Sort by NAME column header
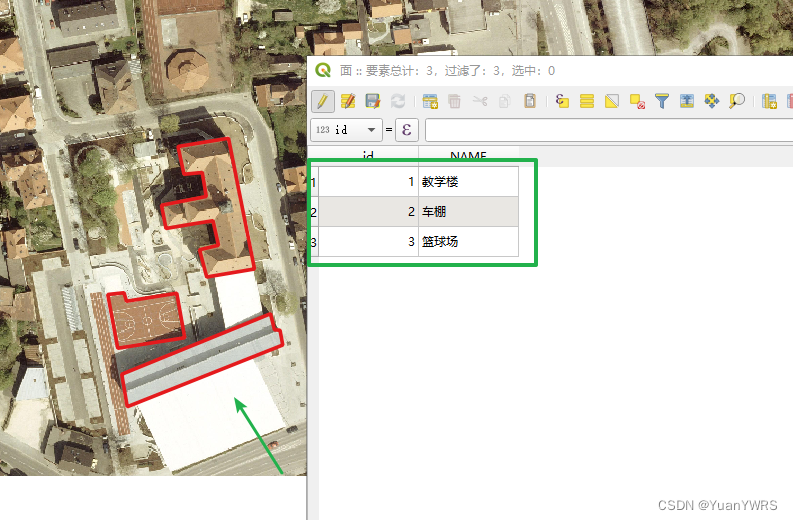 coord(468,154)
